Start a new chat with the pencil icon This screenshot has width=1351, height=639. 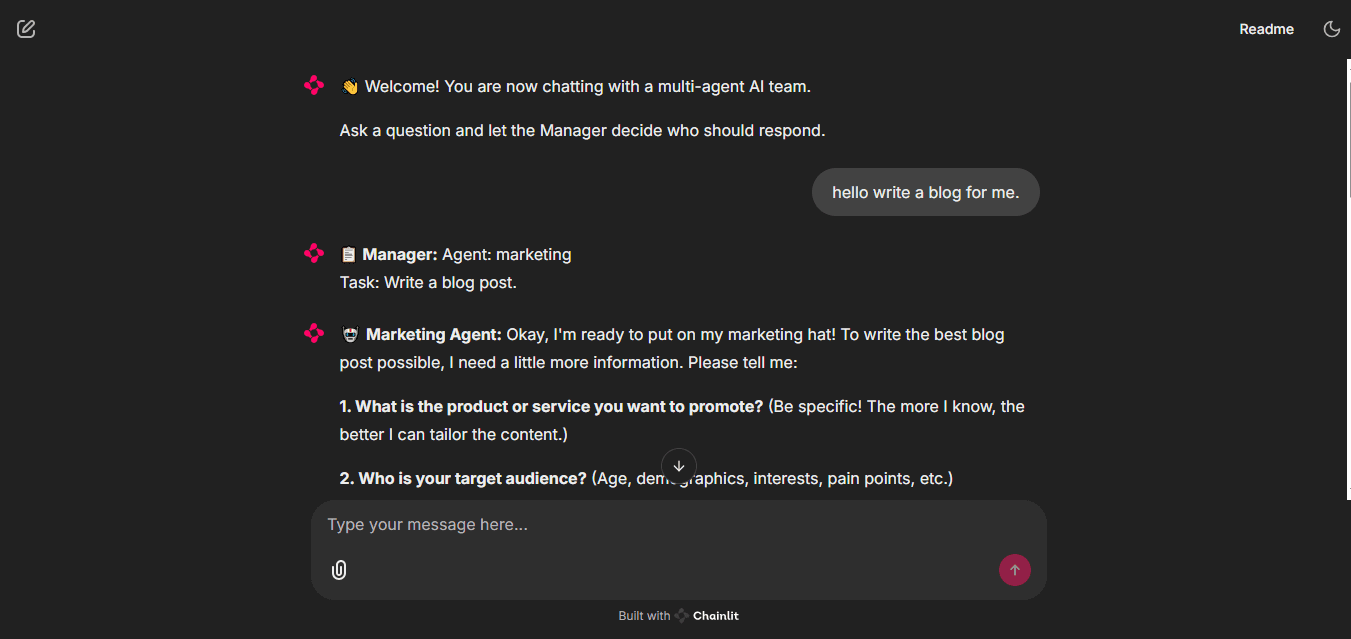tap(26, 29)
